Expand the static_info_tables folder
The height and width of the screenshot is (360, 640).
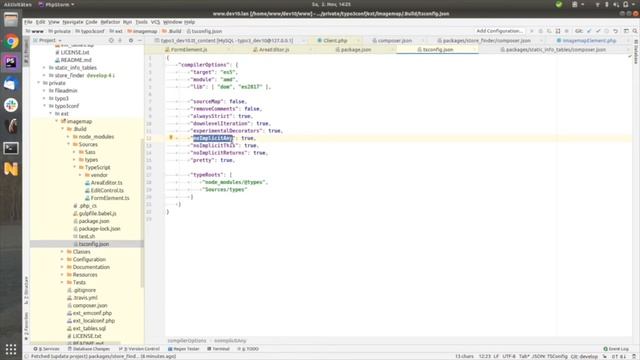click(44, 68)
